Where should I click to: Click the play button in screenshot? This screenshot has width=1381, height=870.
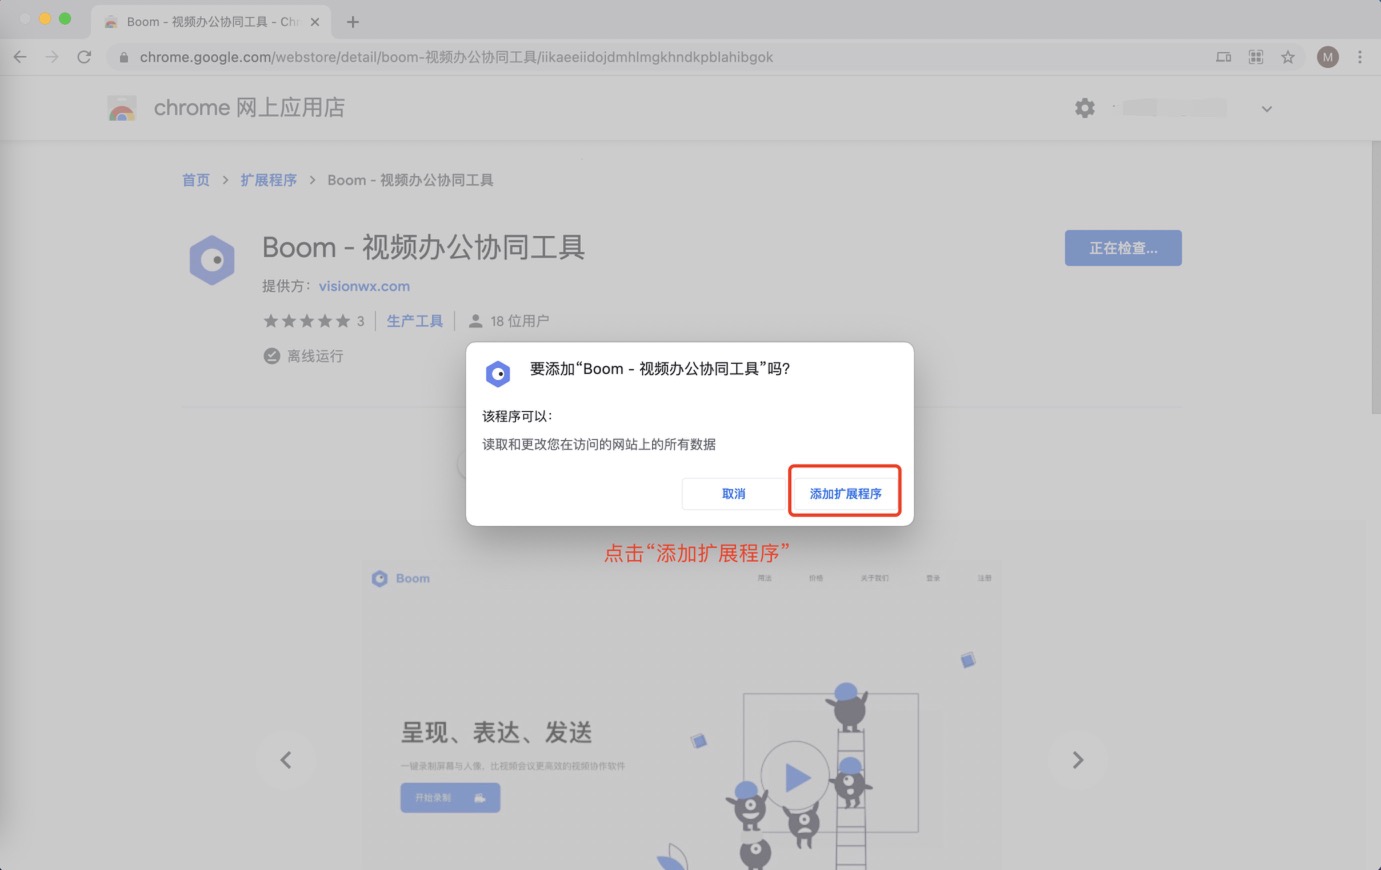pyautogui.click(x=795, y=776)
